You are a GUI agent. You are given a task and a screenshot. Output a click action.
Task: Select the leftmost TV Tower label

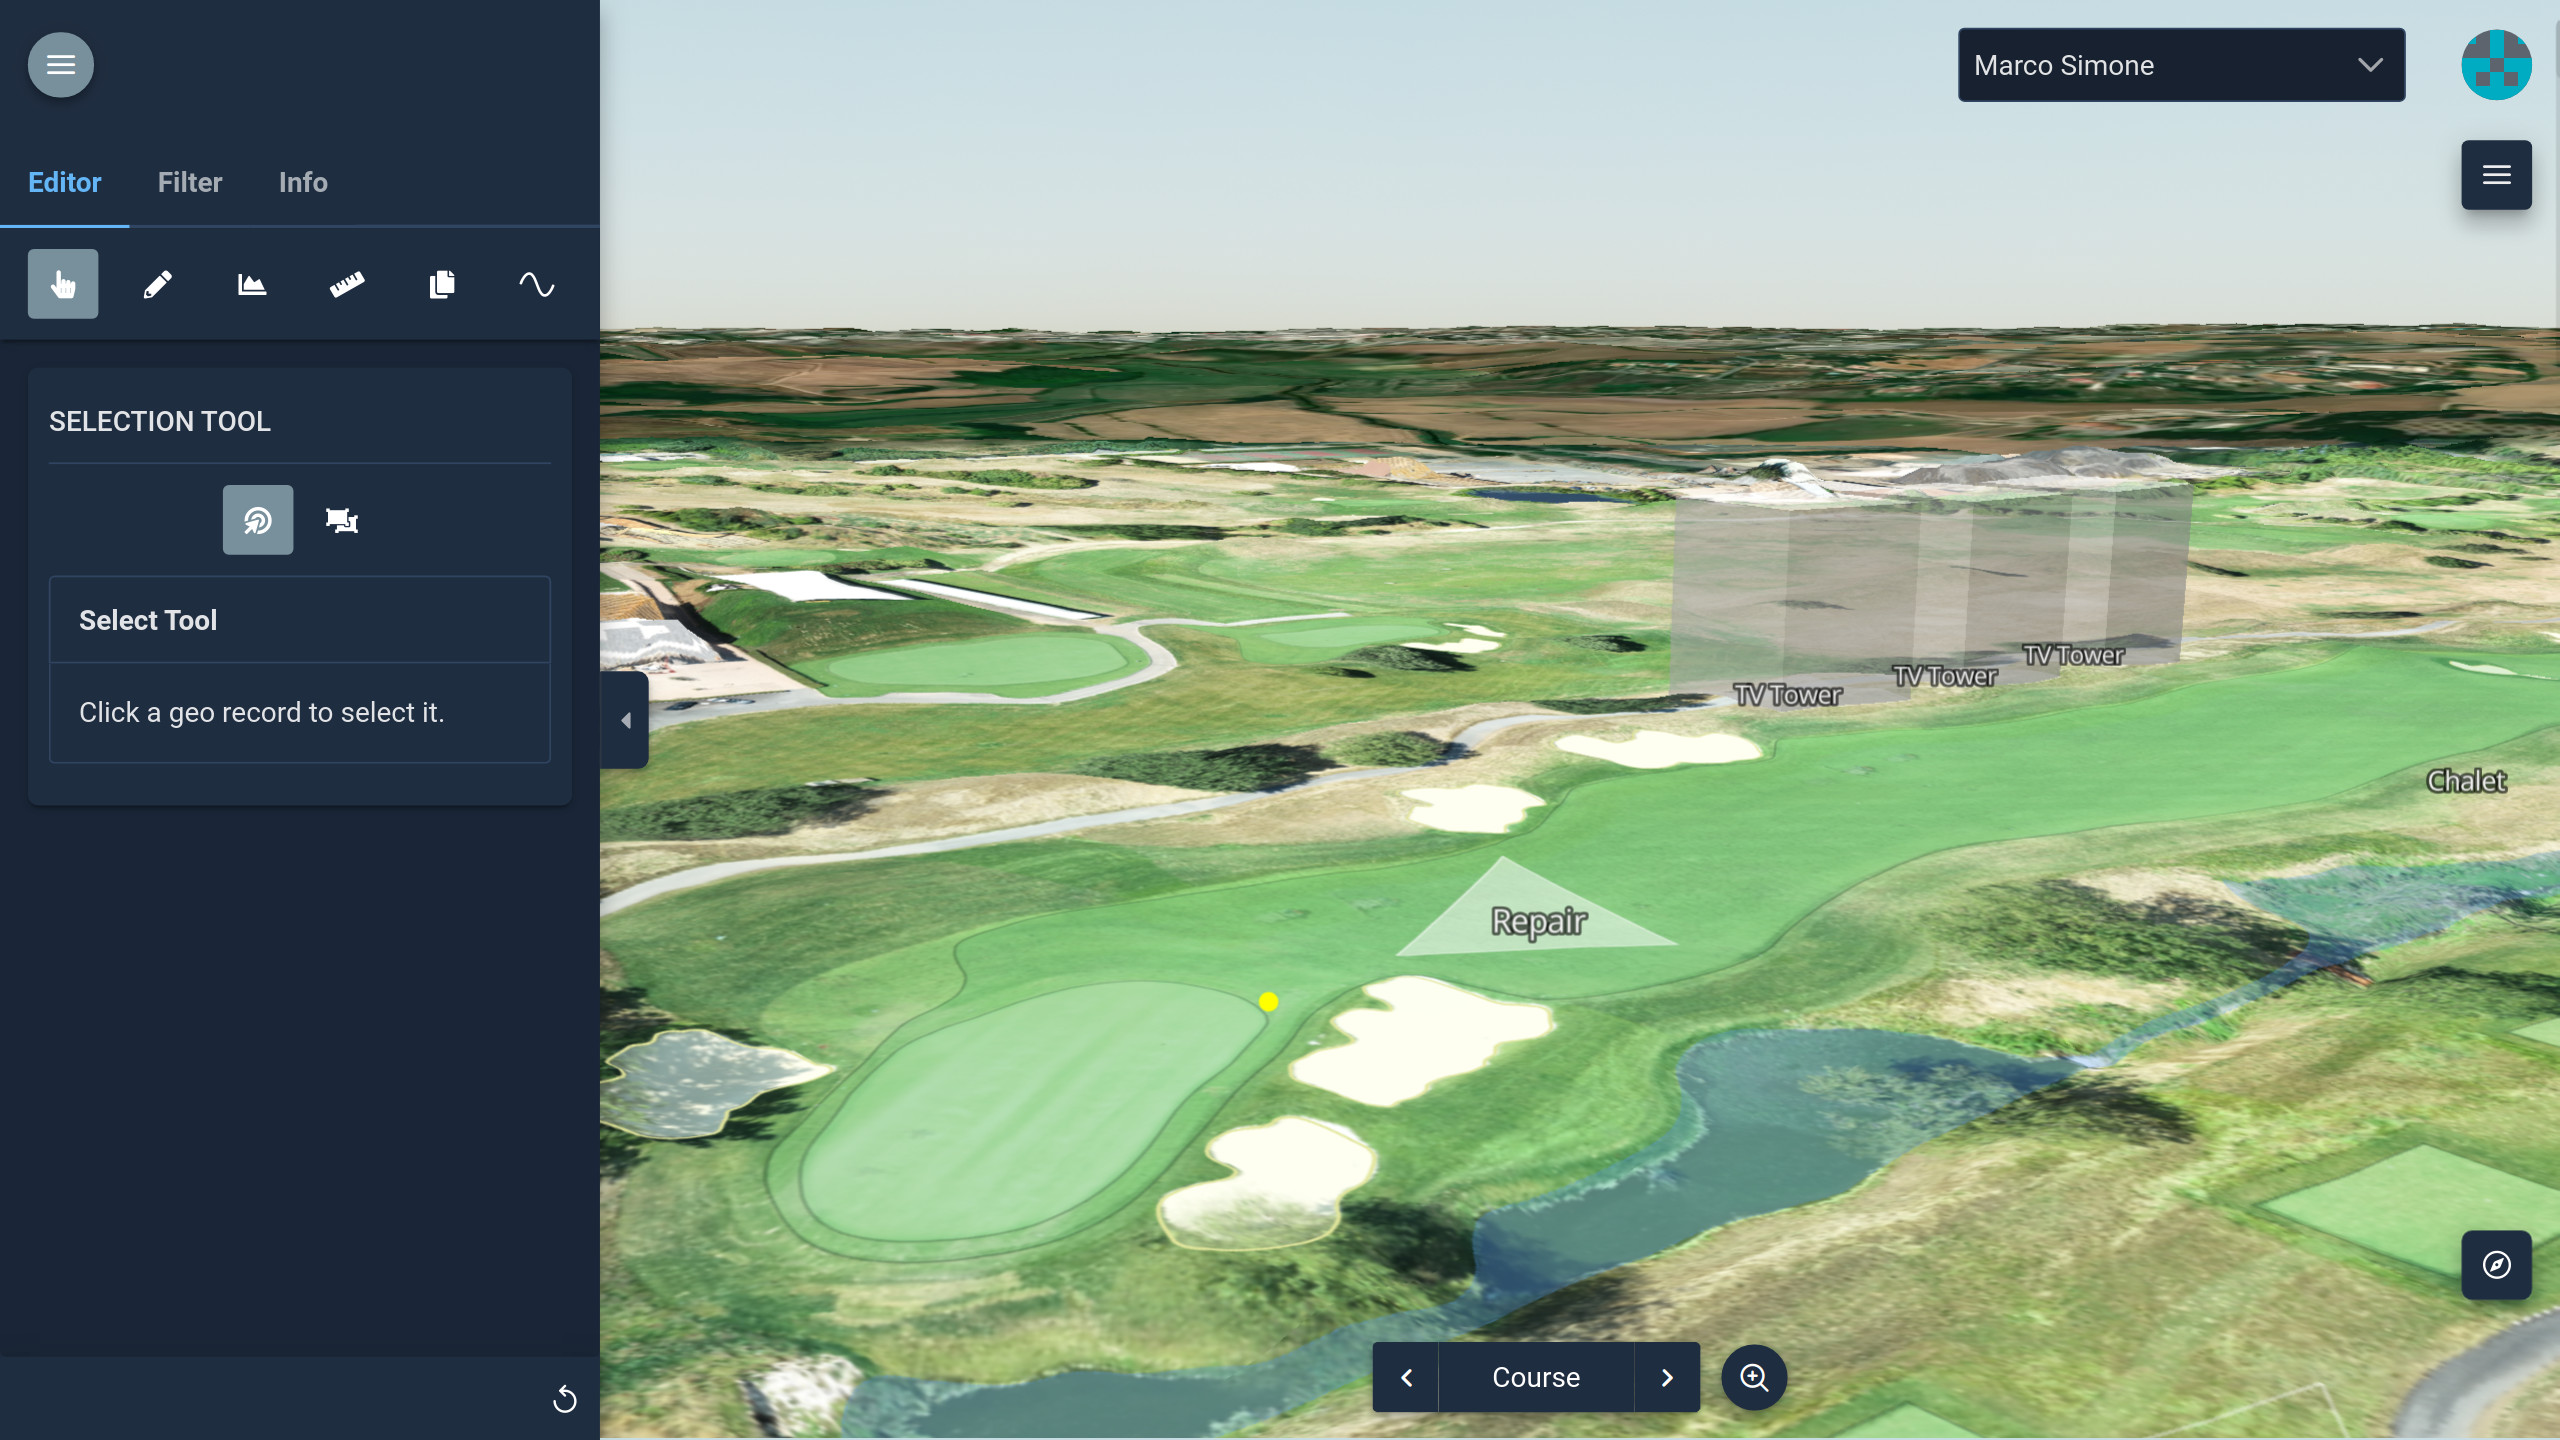pyautogui.click(x=1787, y=695)
